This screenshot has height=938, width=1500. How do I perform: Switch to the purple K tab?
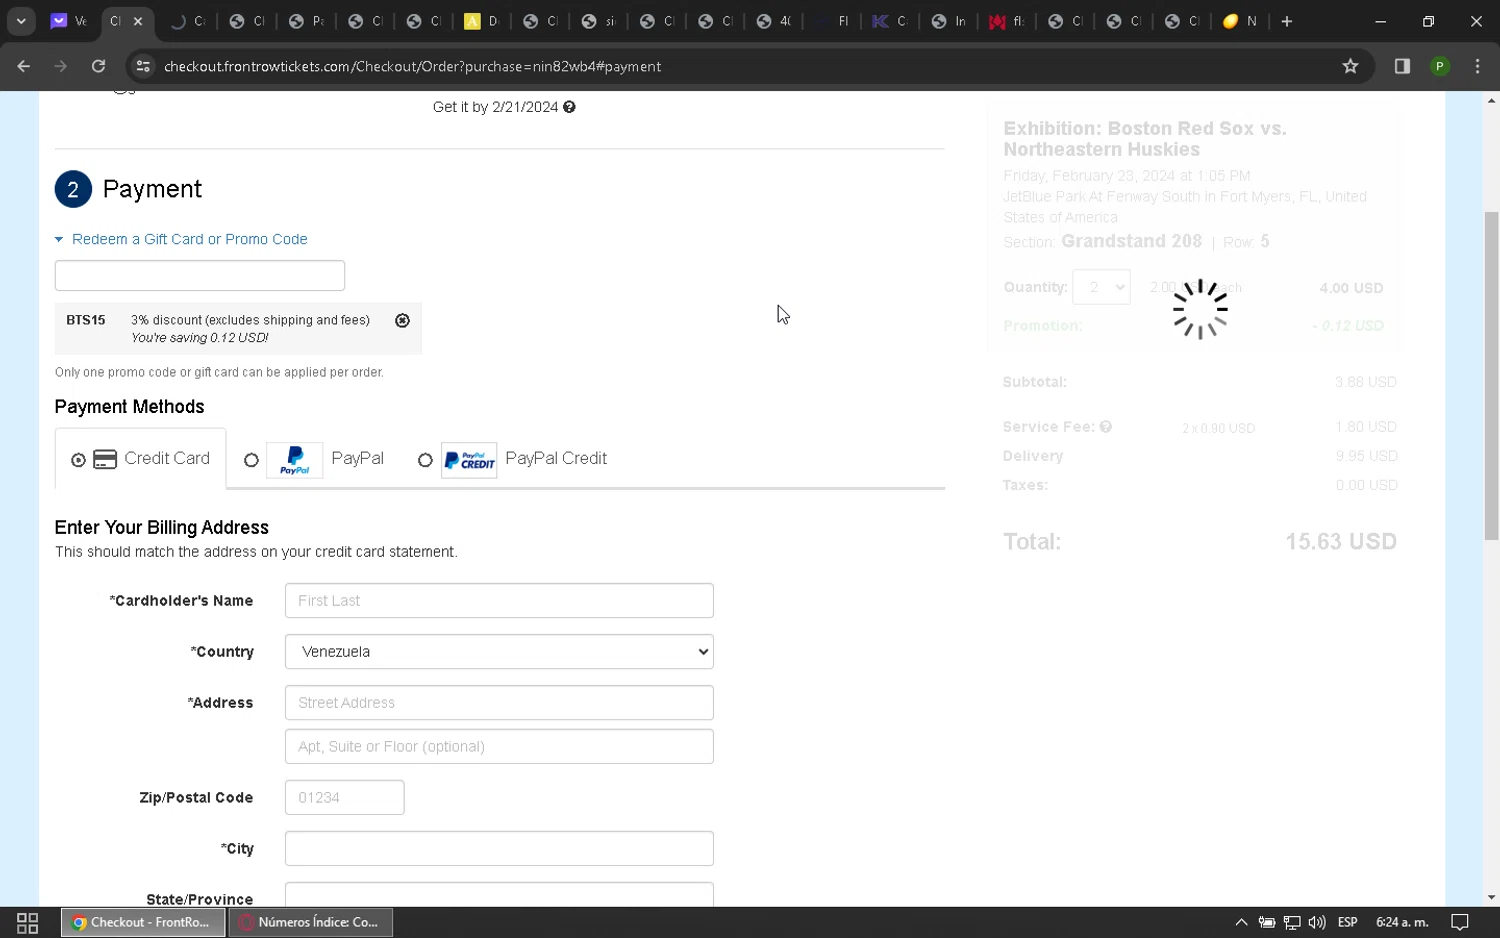889,21
